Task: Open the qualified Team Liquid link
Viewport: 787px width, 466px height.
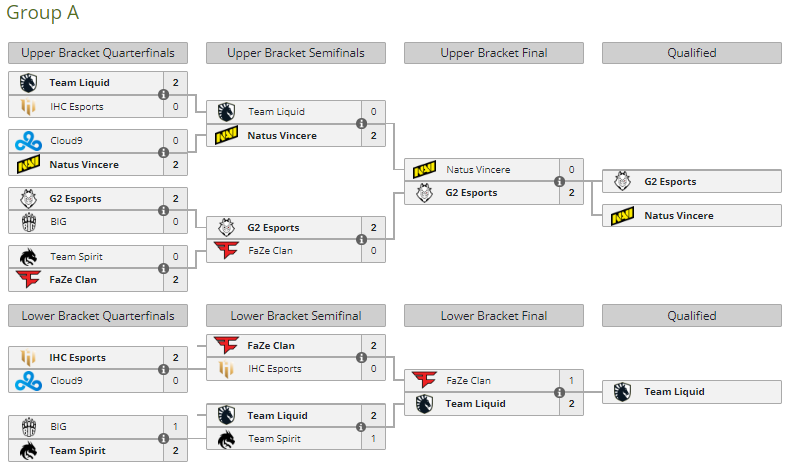Action: tap(674, 392)
